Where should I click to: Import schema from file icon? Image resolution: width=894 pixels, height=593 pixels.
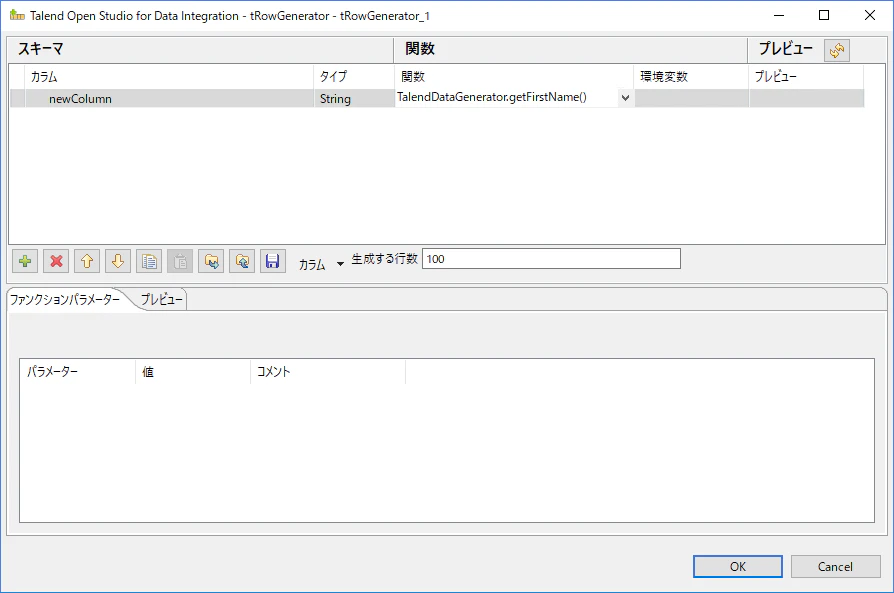[x=211, y=262]
